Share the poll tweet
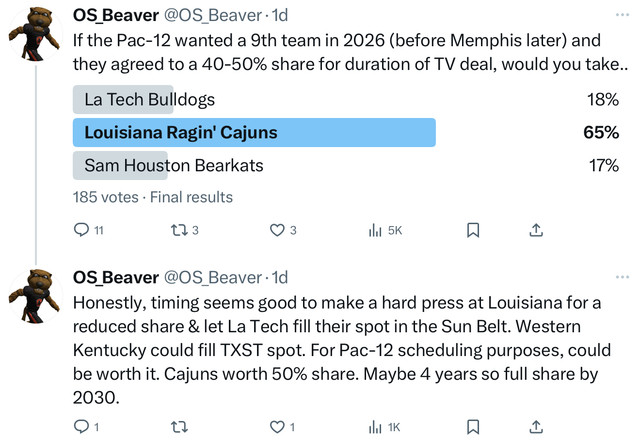Image resolution: width=640 pixels, height=443 pixels. (x=536, y=230)
